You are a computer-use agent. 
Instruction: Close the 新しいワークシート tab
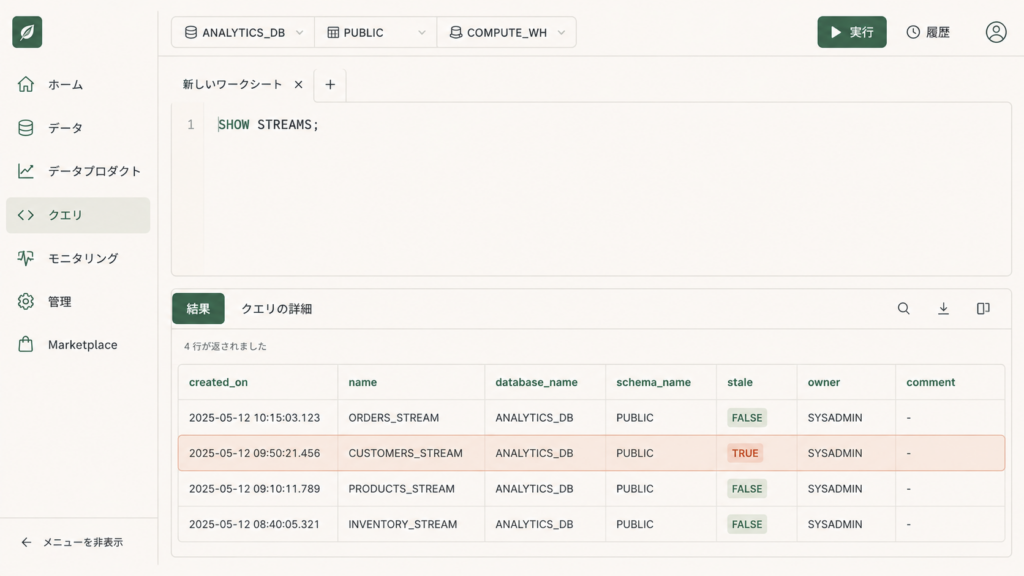[x=298, y=84]
